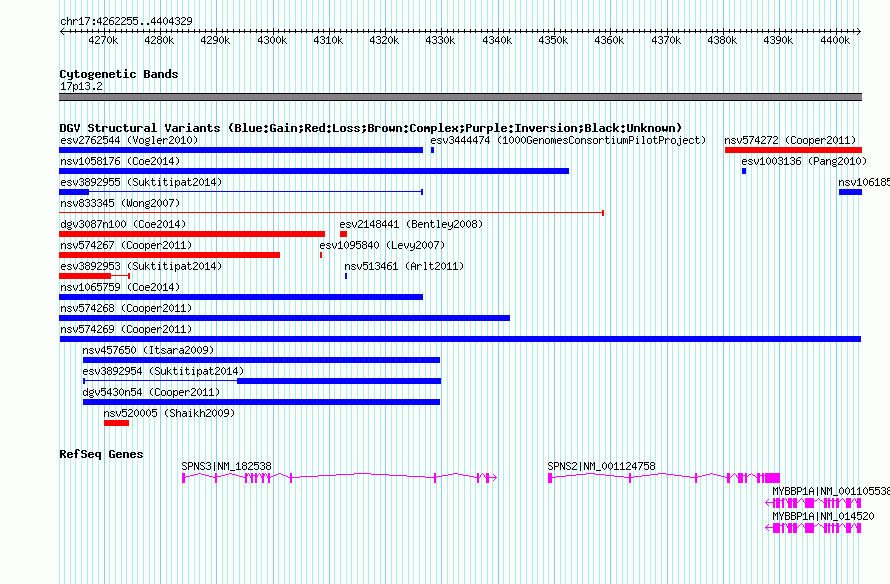
Task: Click the esv3892954 thick blue bar
Action: tap(339, 381)
